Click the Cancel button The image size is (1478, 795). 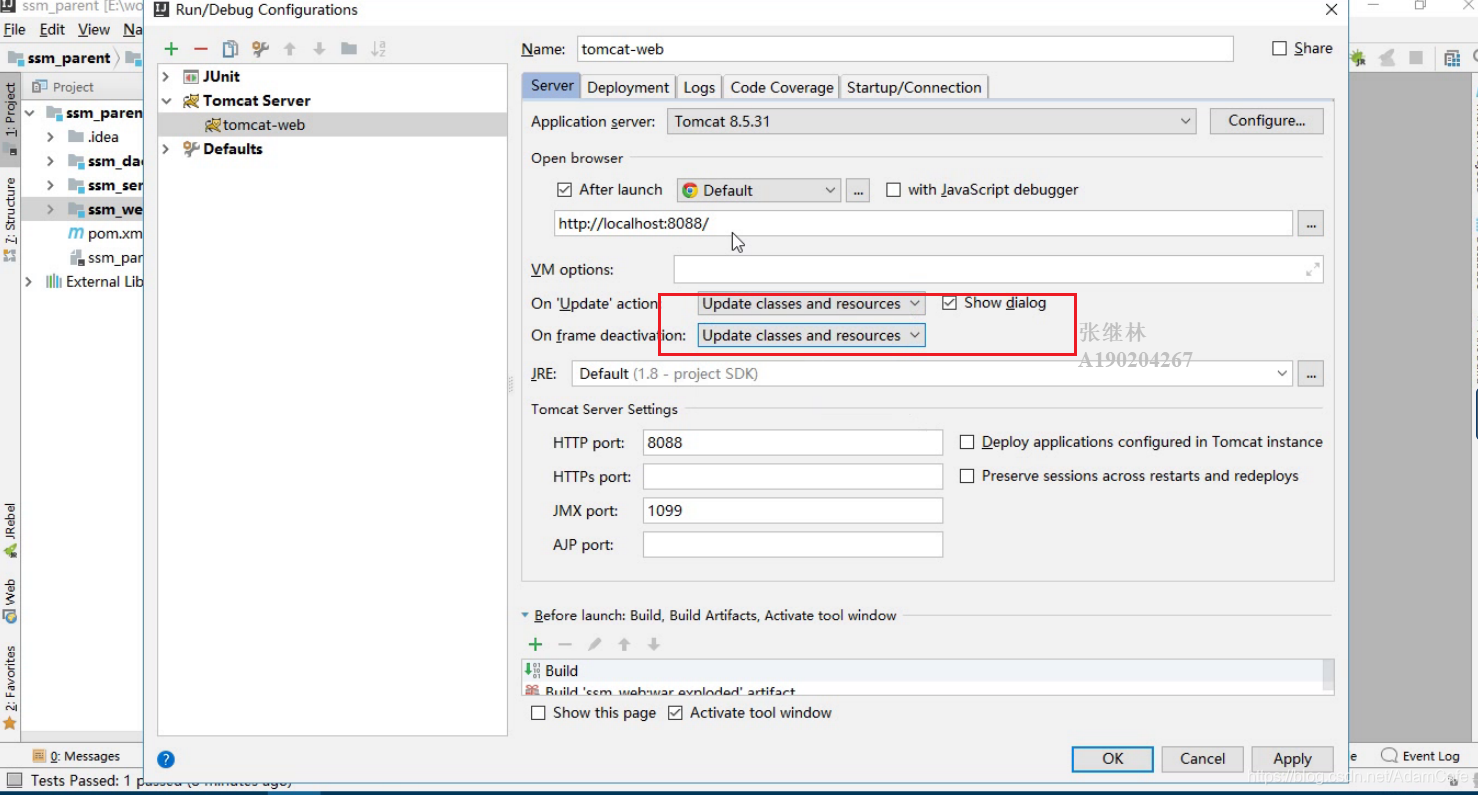pos(1202,759)
